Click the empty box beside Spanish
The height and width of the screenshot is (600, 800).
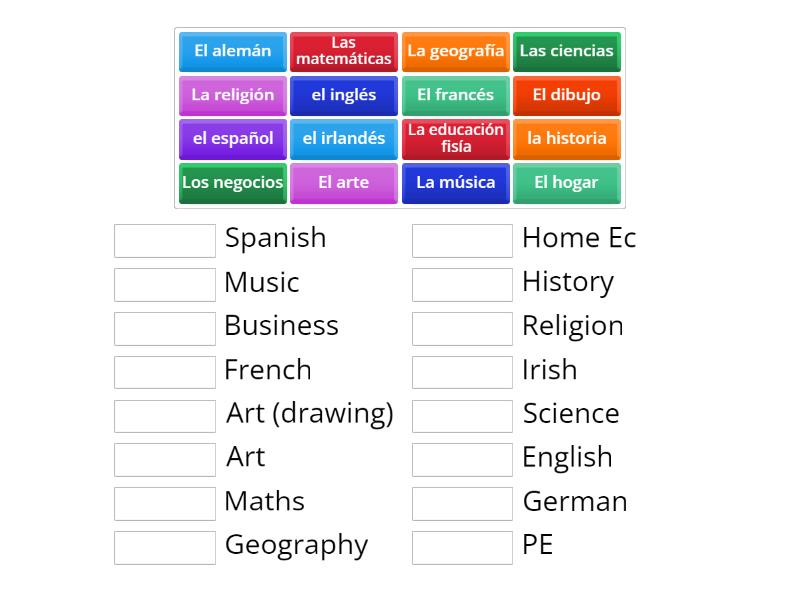click(x=165, y=241)
